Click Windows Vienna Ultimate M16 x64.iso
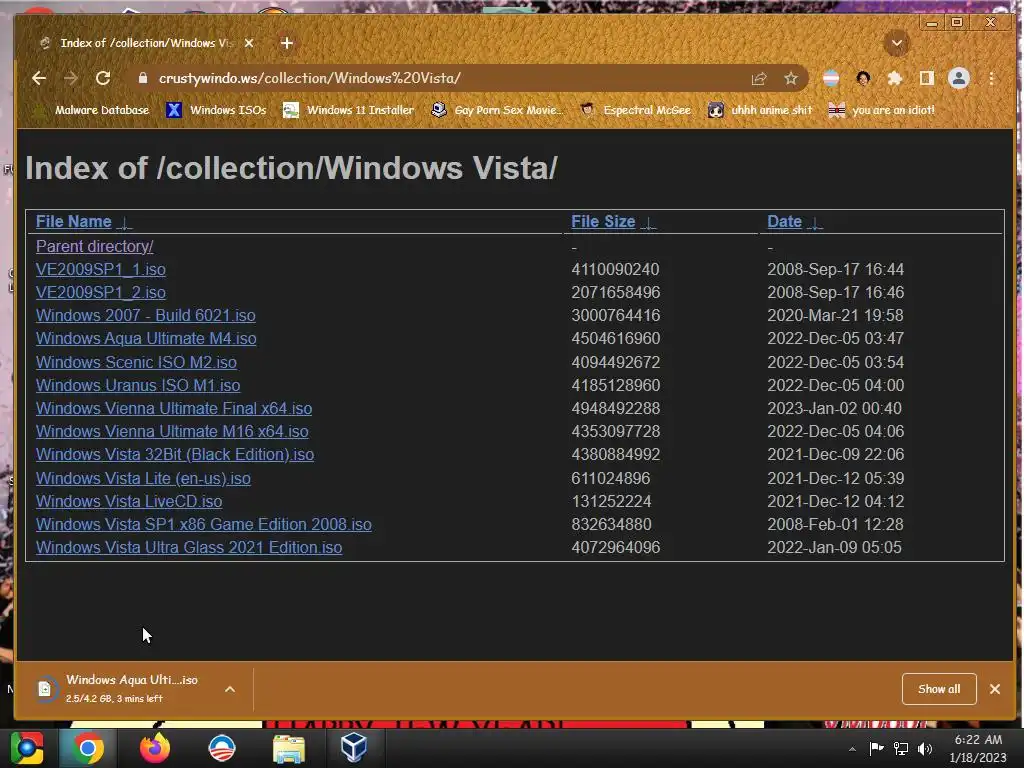The height and width of the screenshot is (768, 1024). pyautogui.click(x=172, y=431)
